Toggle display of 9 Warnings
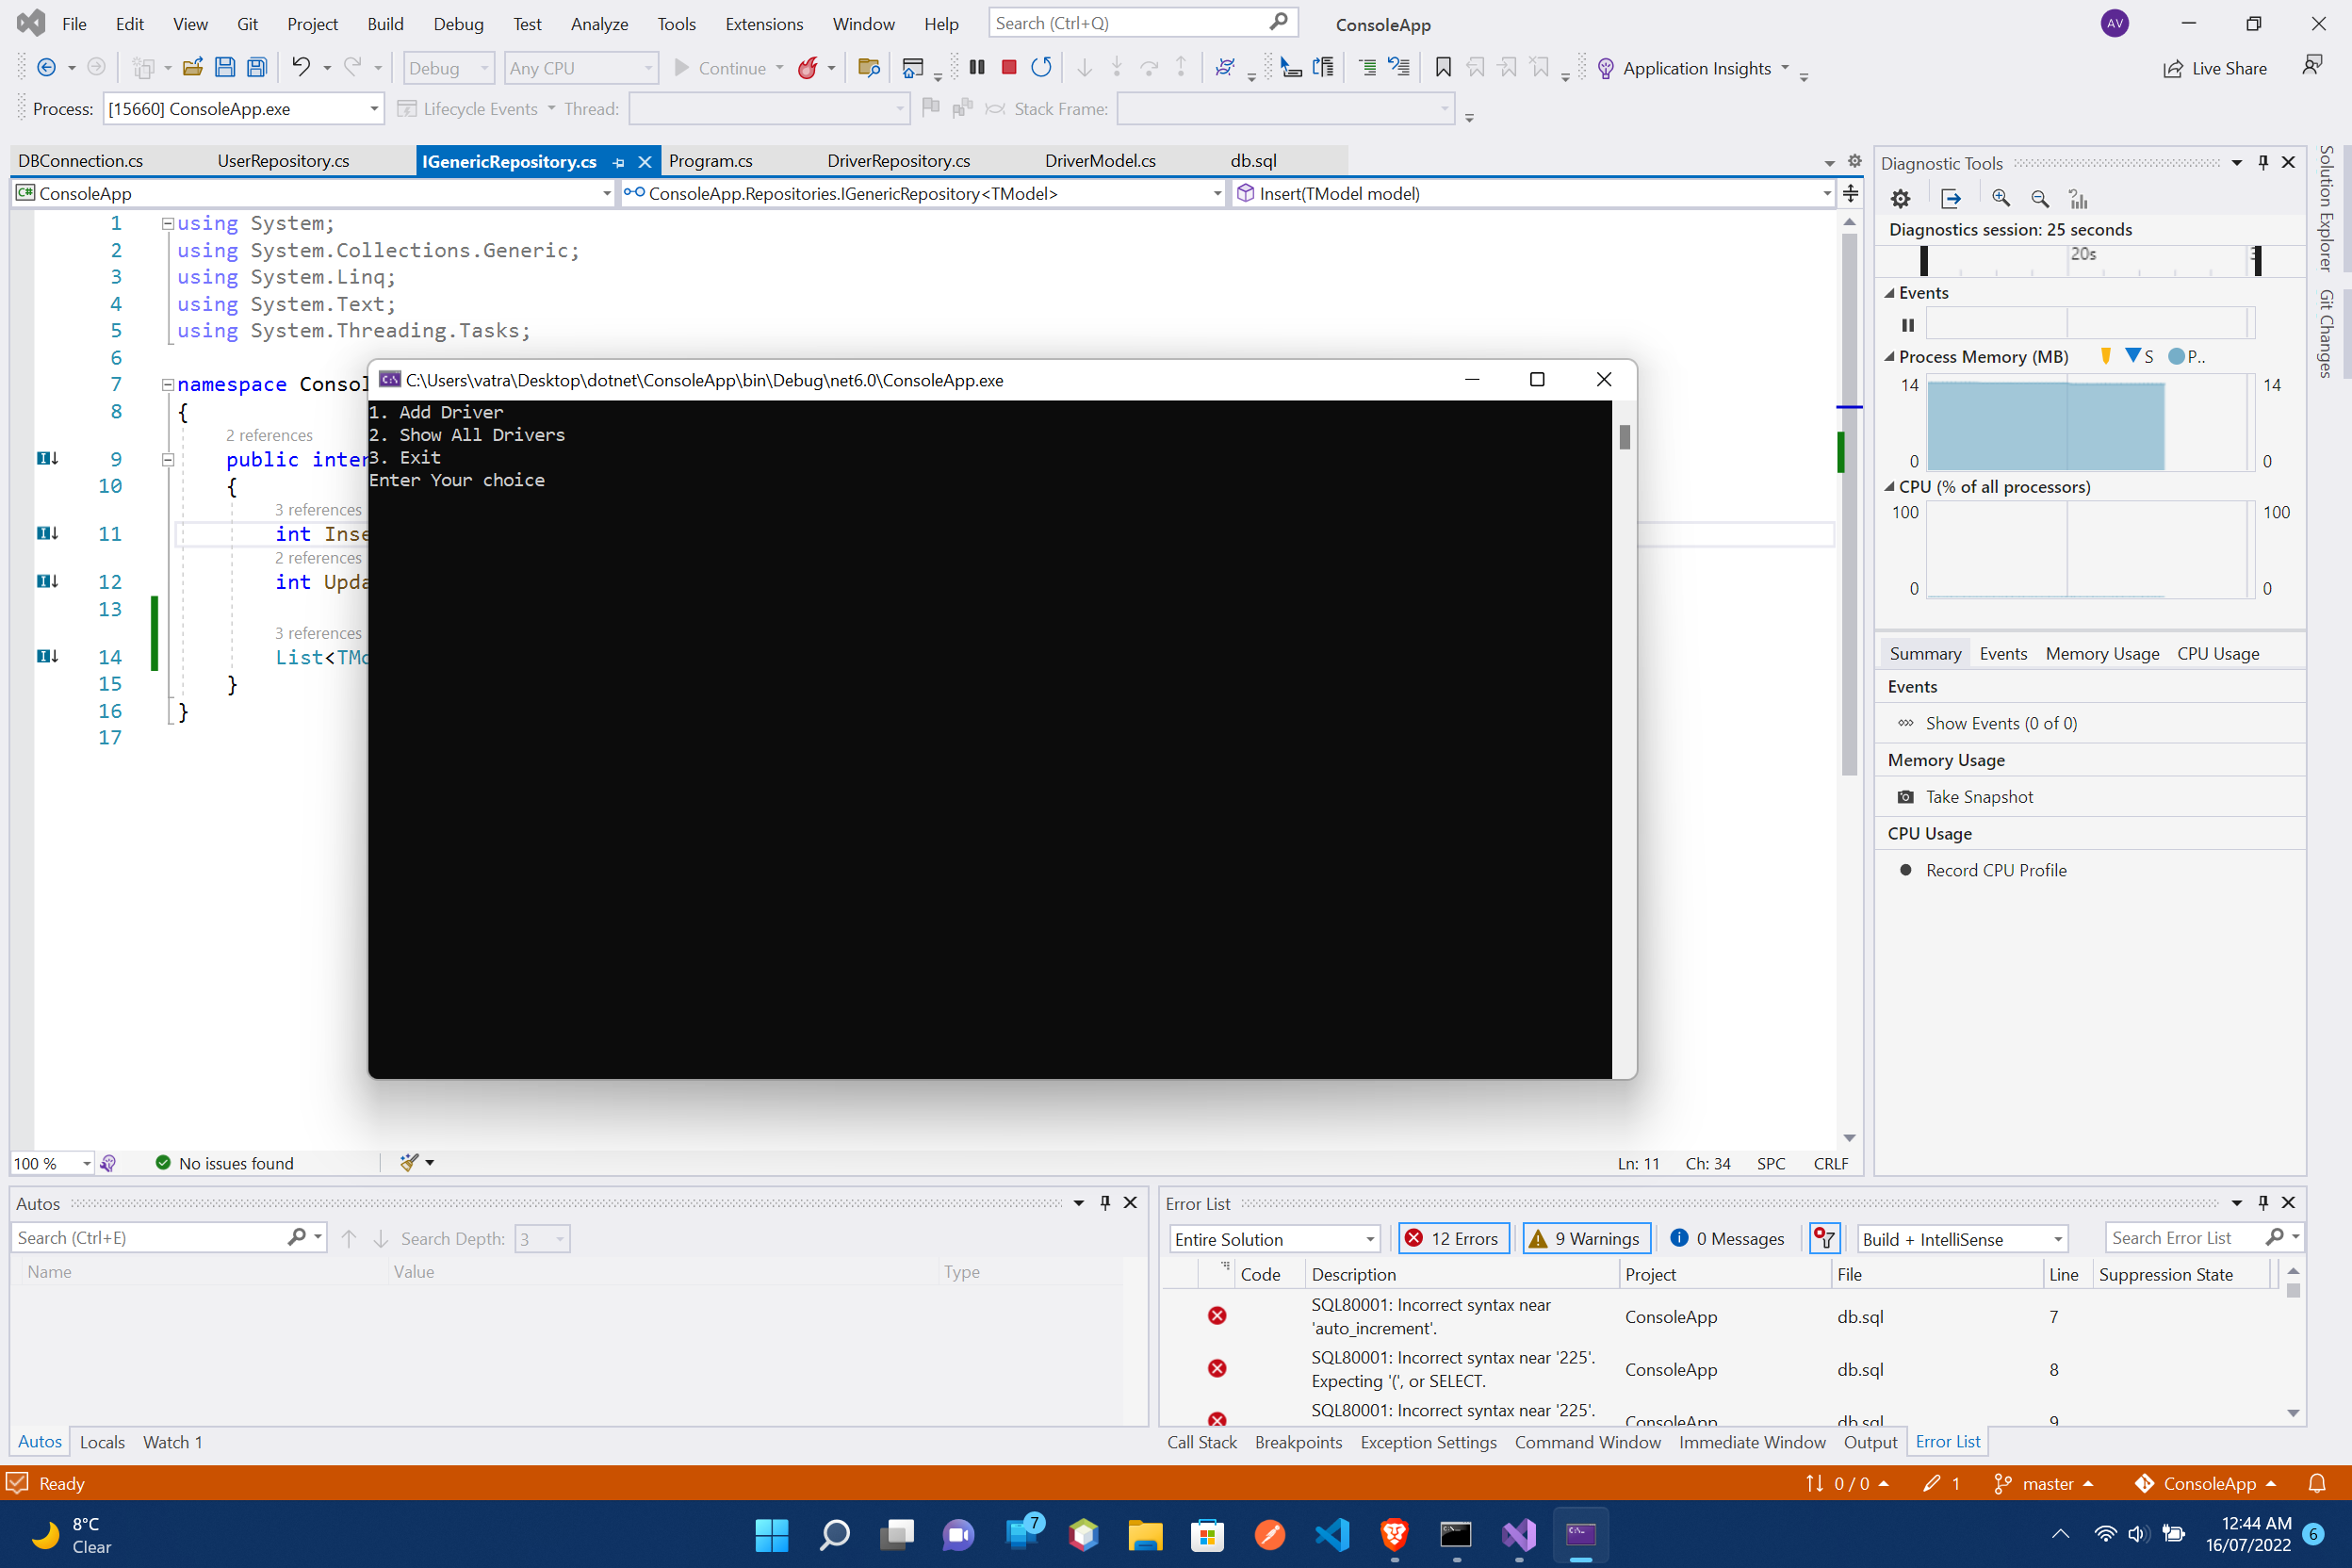Screen dimensions: 2352x1568 pos(1585,1238)
